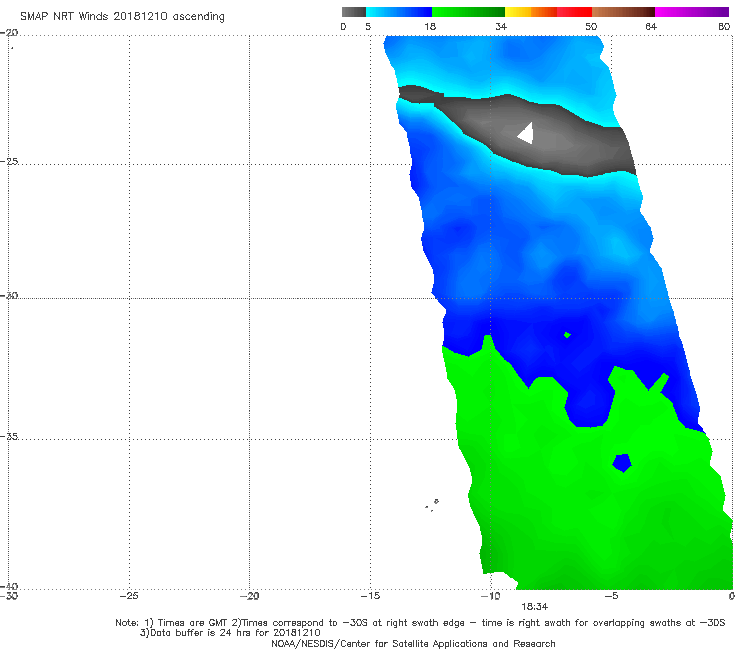Click the small blue patch inside the green region
740x650 pixels.
622,463
